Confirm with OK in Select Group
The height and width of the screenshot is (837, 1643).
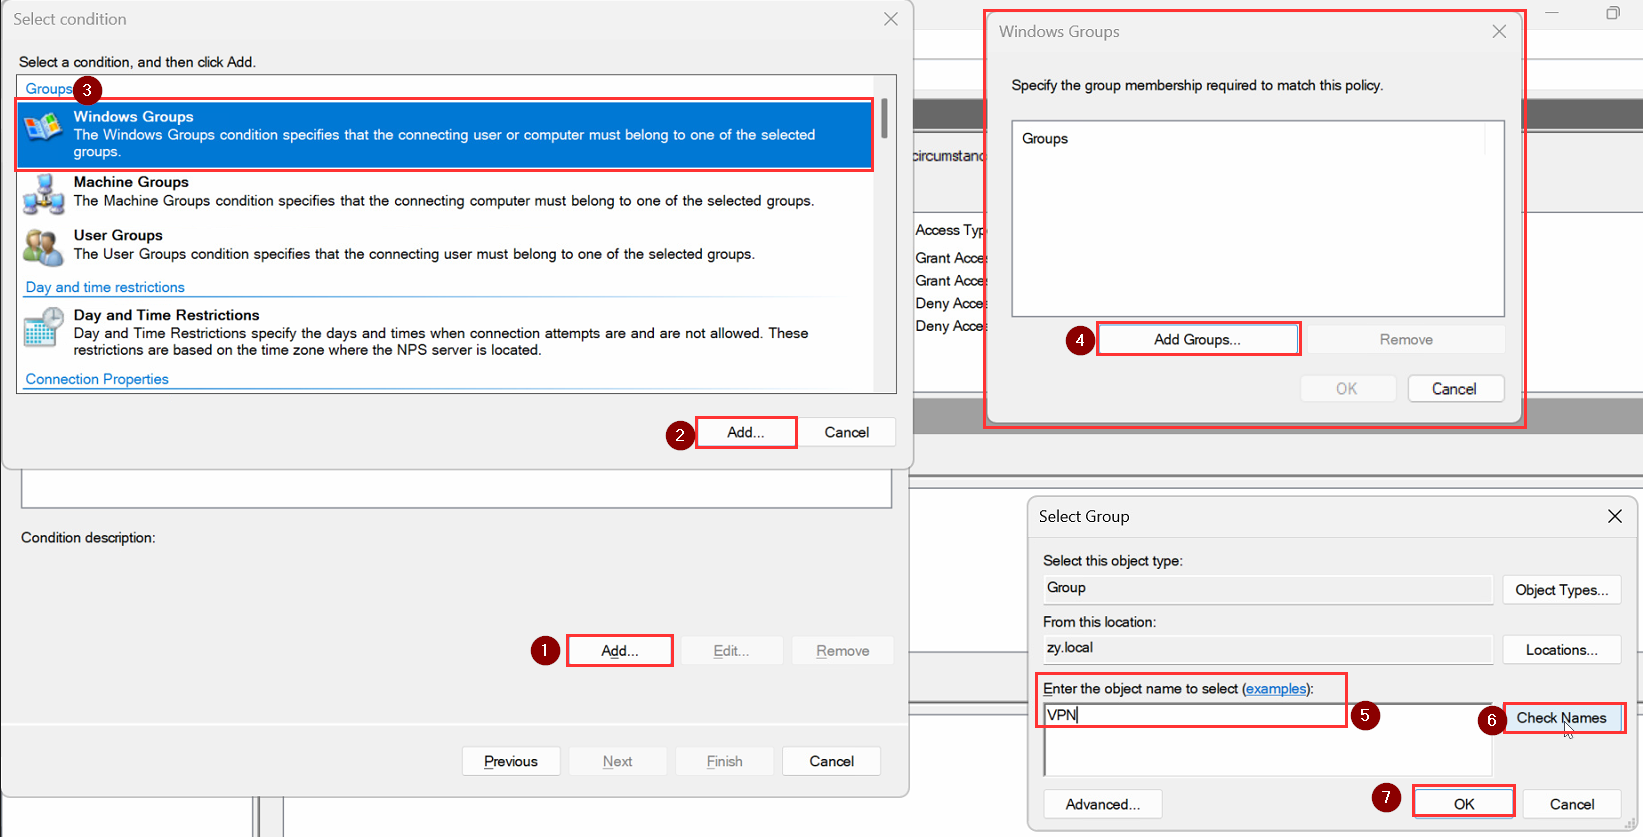[x=1464, y=804]
